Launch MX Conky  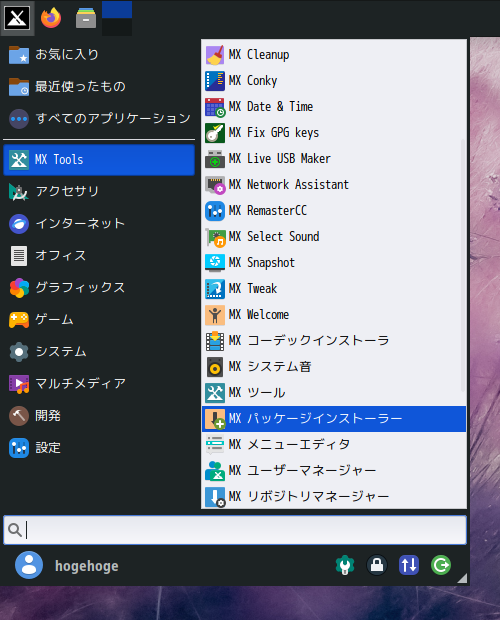point(334,81)
